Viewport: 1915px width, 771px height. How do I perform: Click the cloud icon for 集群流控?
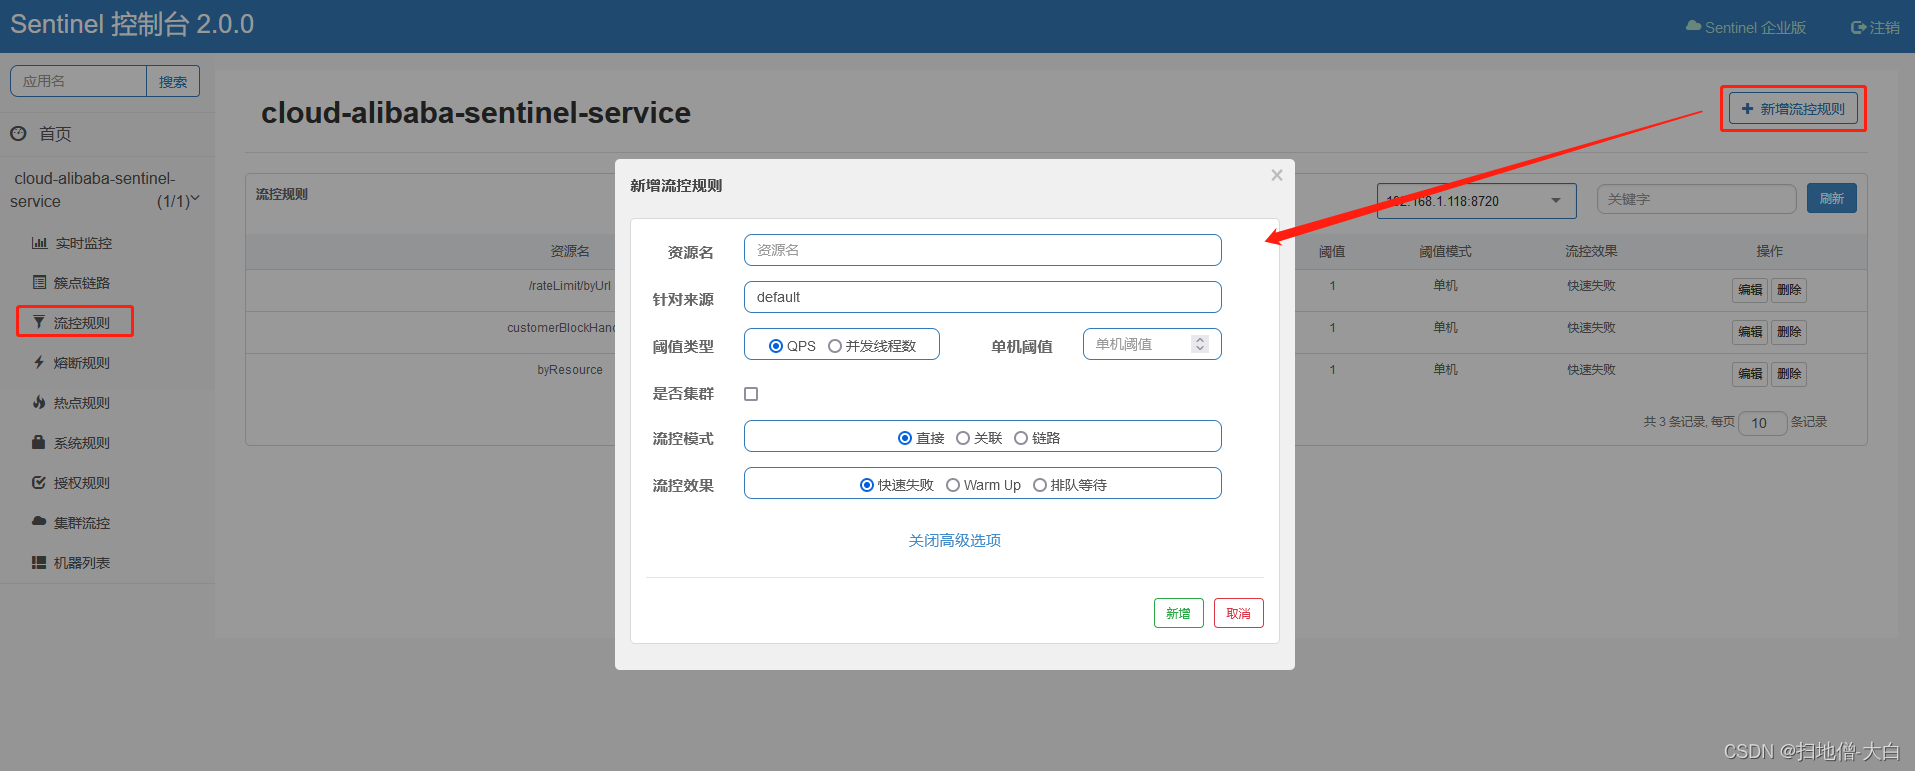(39, 522)
